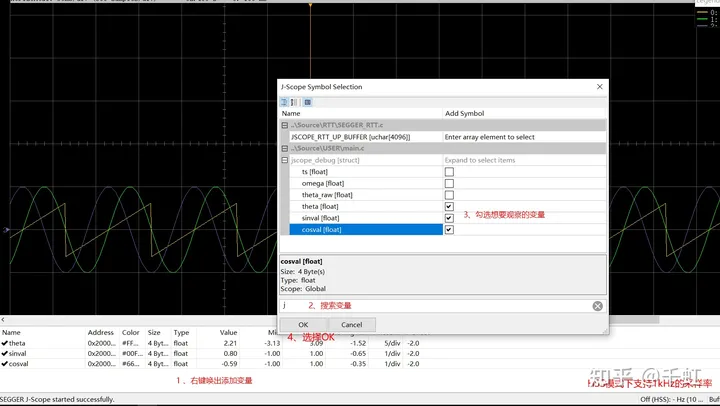The width and height of the screenshot is (720, 406).
Task: Enable the ts [float] checkbox
Action: (x=449, y=172)
